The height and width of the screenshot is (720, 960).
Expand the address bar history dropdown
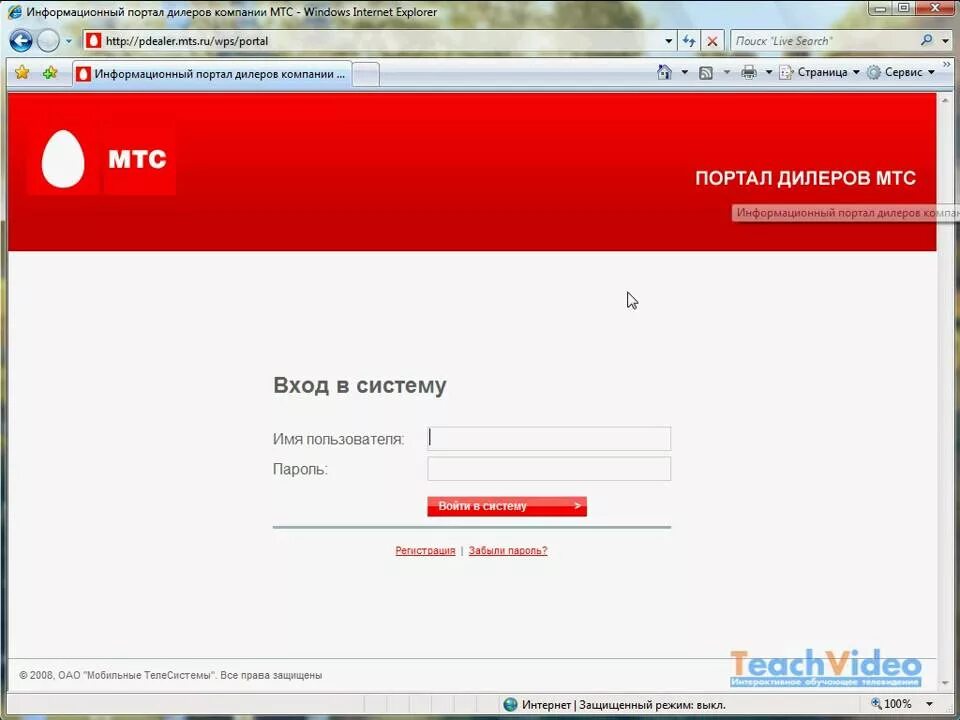pos(669,41)
